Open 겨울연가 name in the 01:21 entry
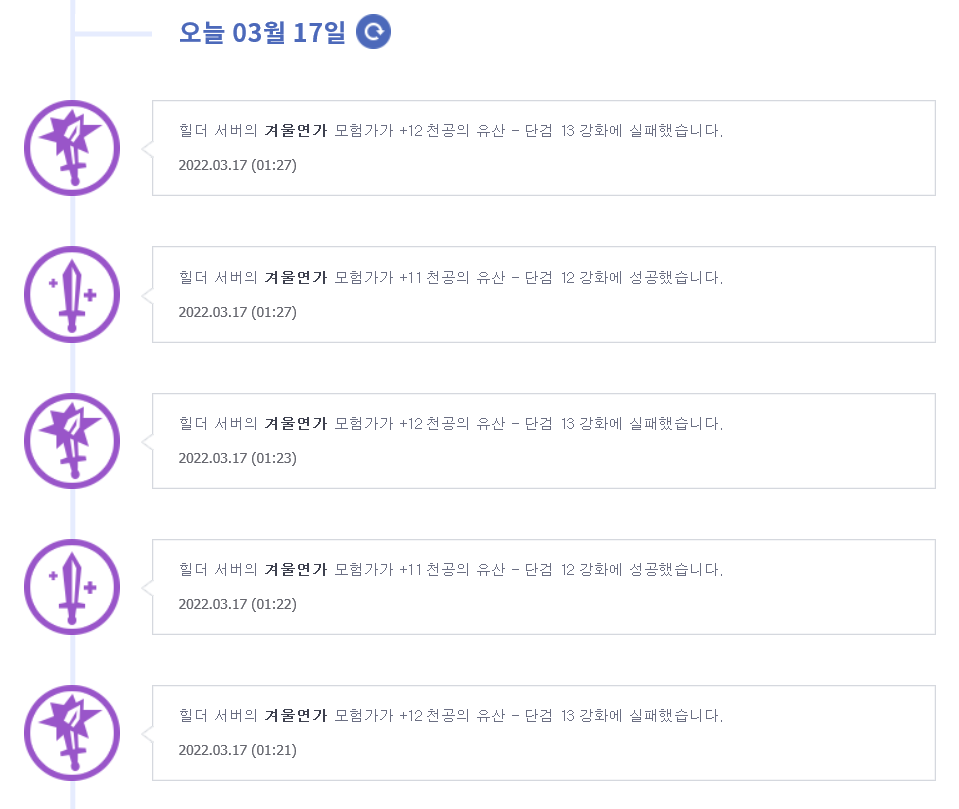The height and width of the screenshot is (809, 959). [296, 715]
